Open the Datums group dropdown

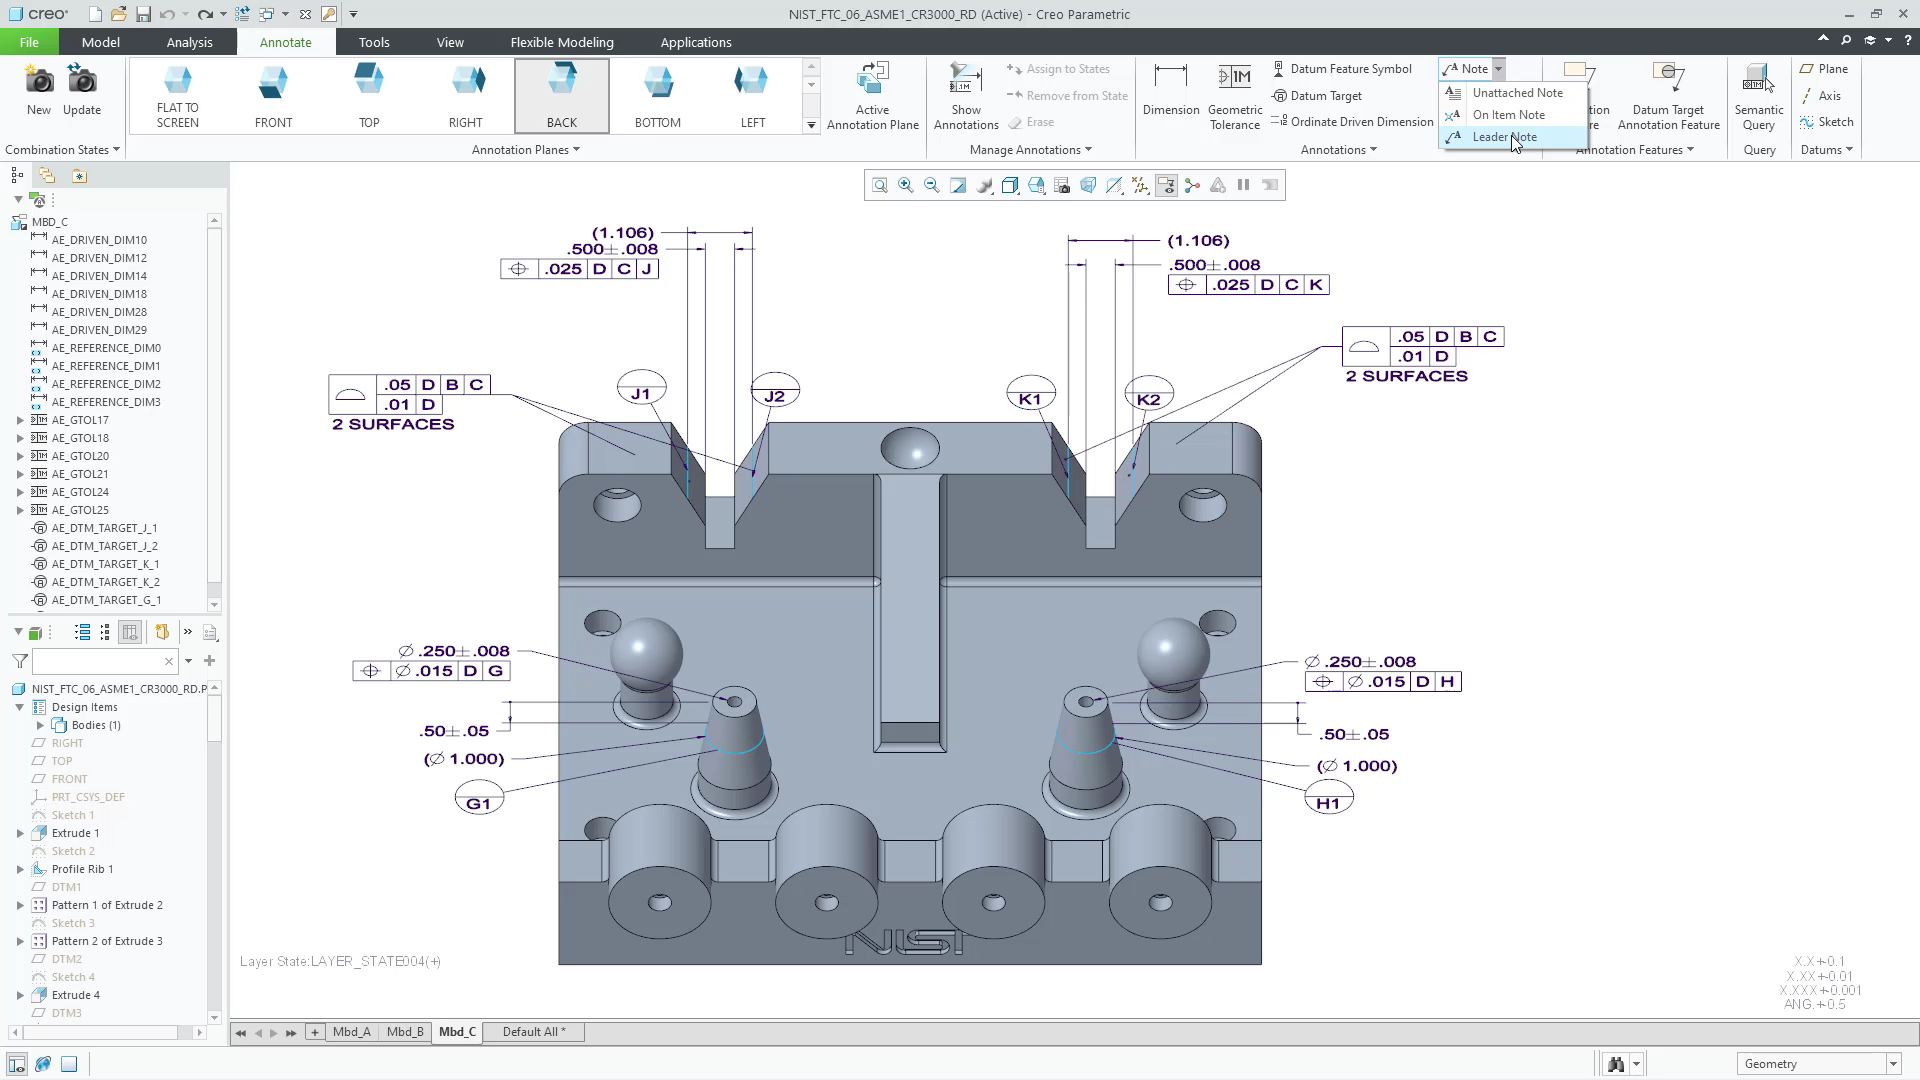point(1826,150)
